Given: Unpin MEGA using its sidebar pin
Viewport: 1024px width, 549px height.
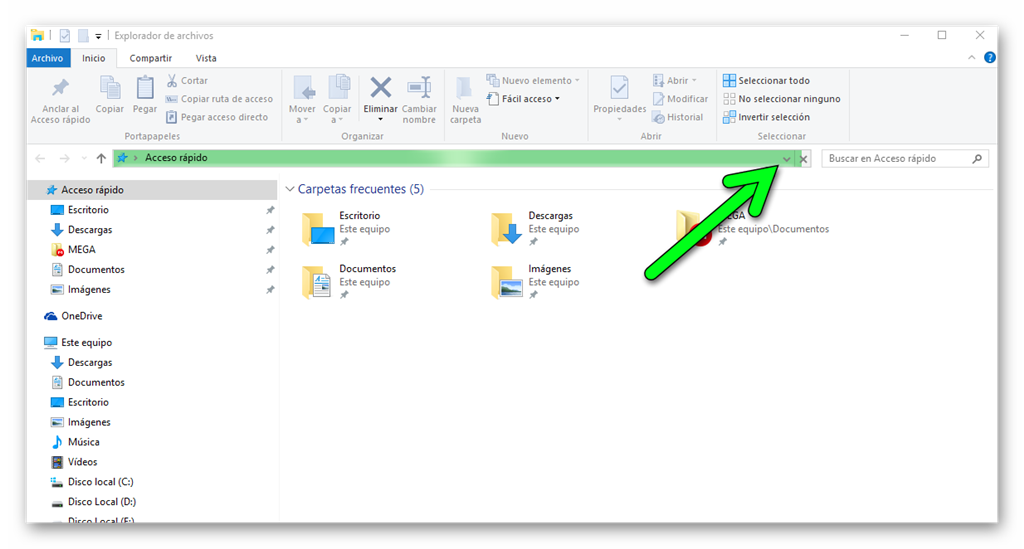Looking at the screenshot, I should point(270,249).
